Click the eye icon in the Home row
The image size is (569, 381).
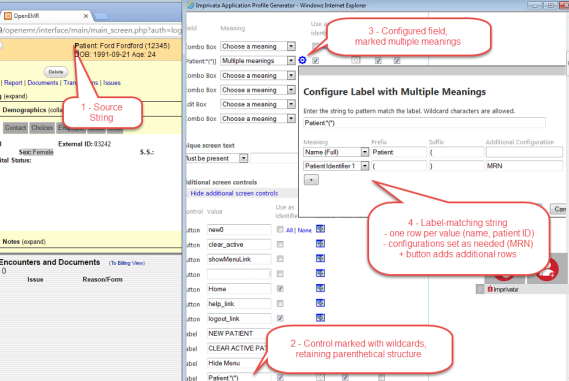[x=320, y=288]
